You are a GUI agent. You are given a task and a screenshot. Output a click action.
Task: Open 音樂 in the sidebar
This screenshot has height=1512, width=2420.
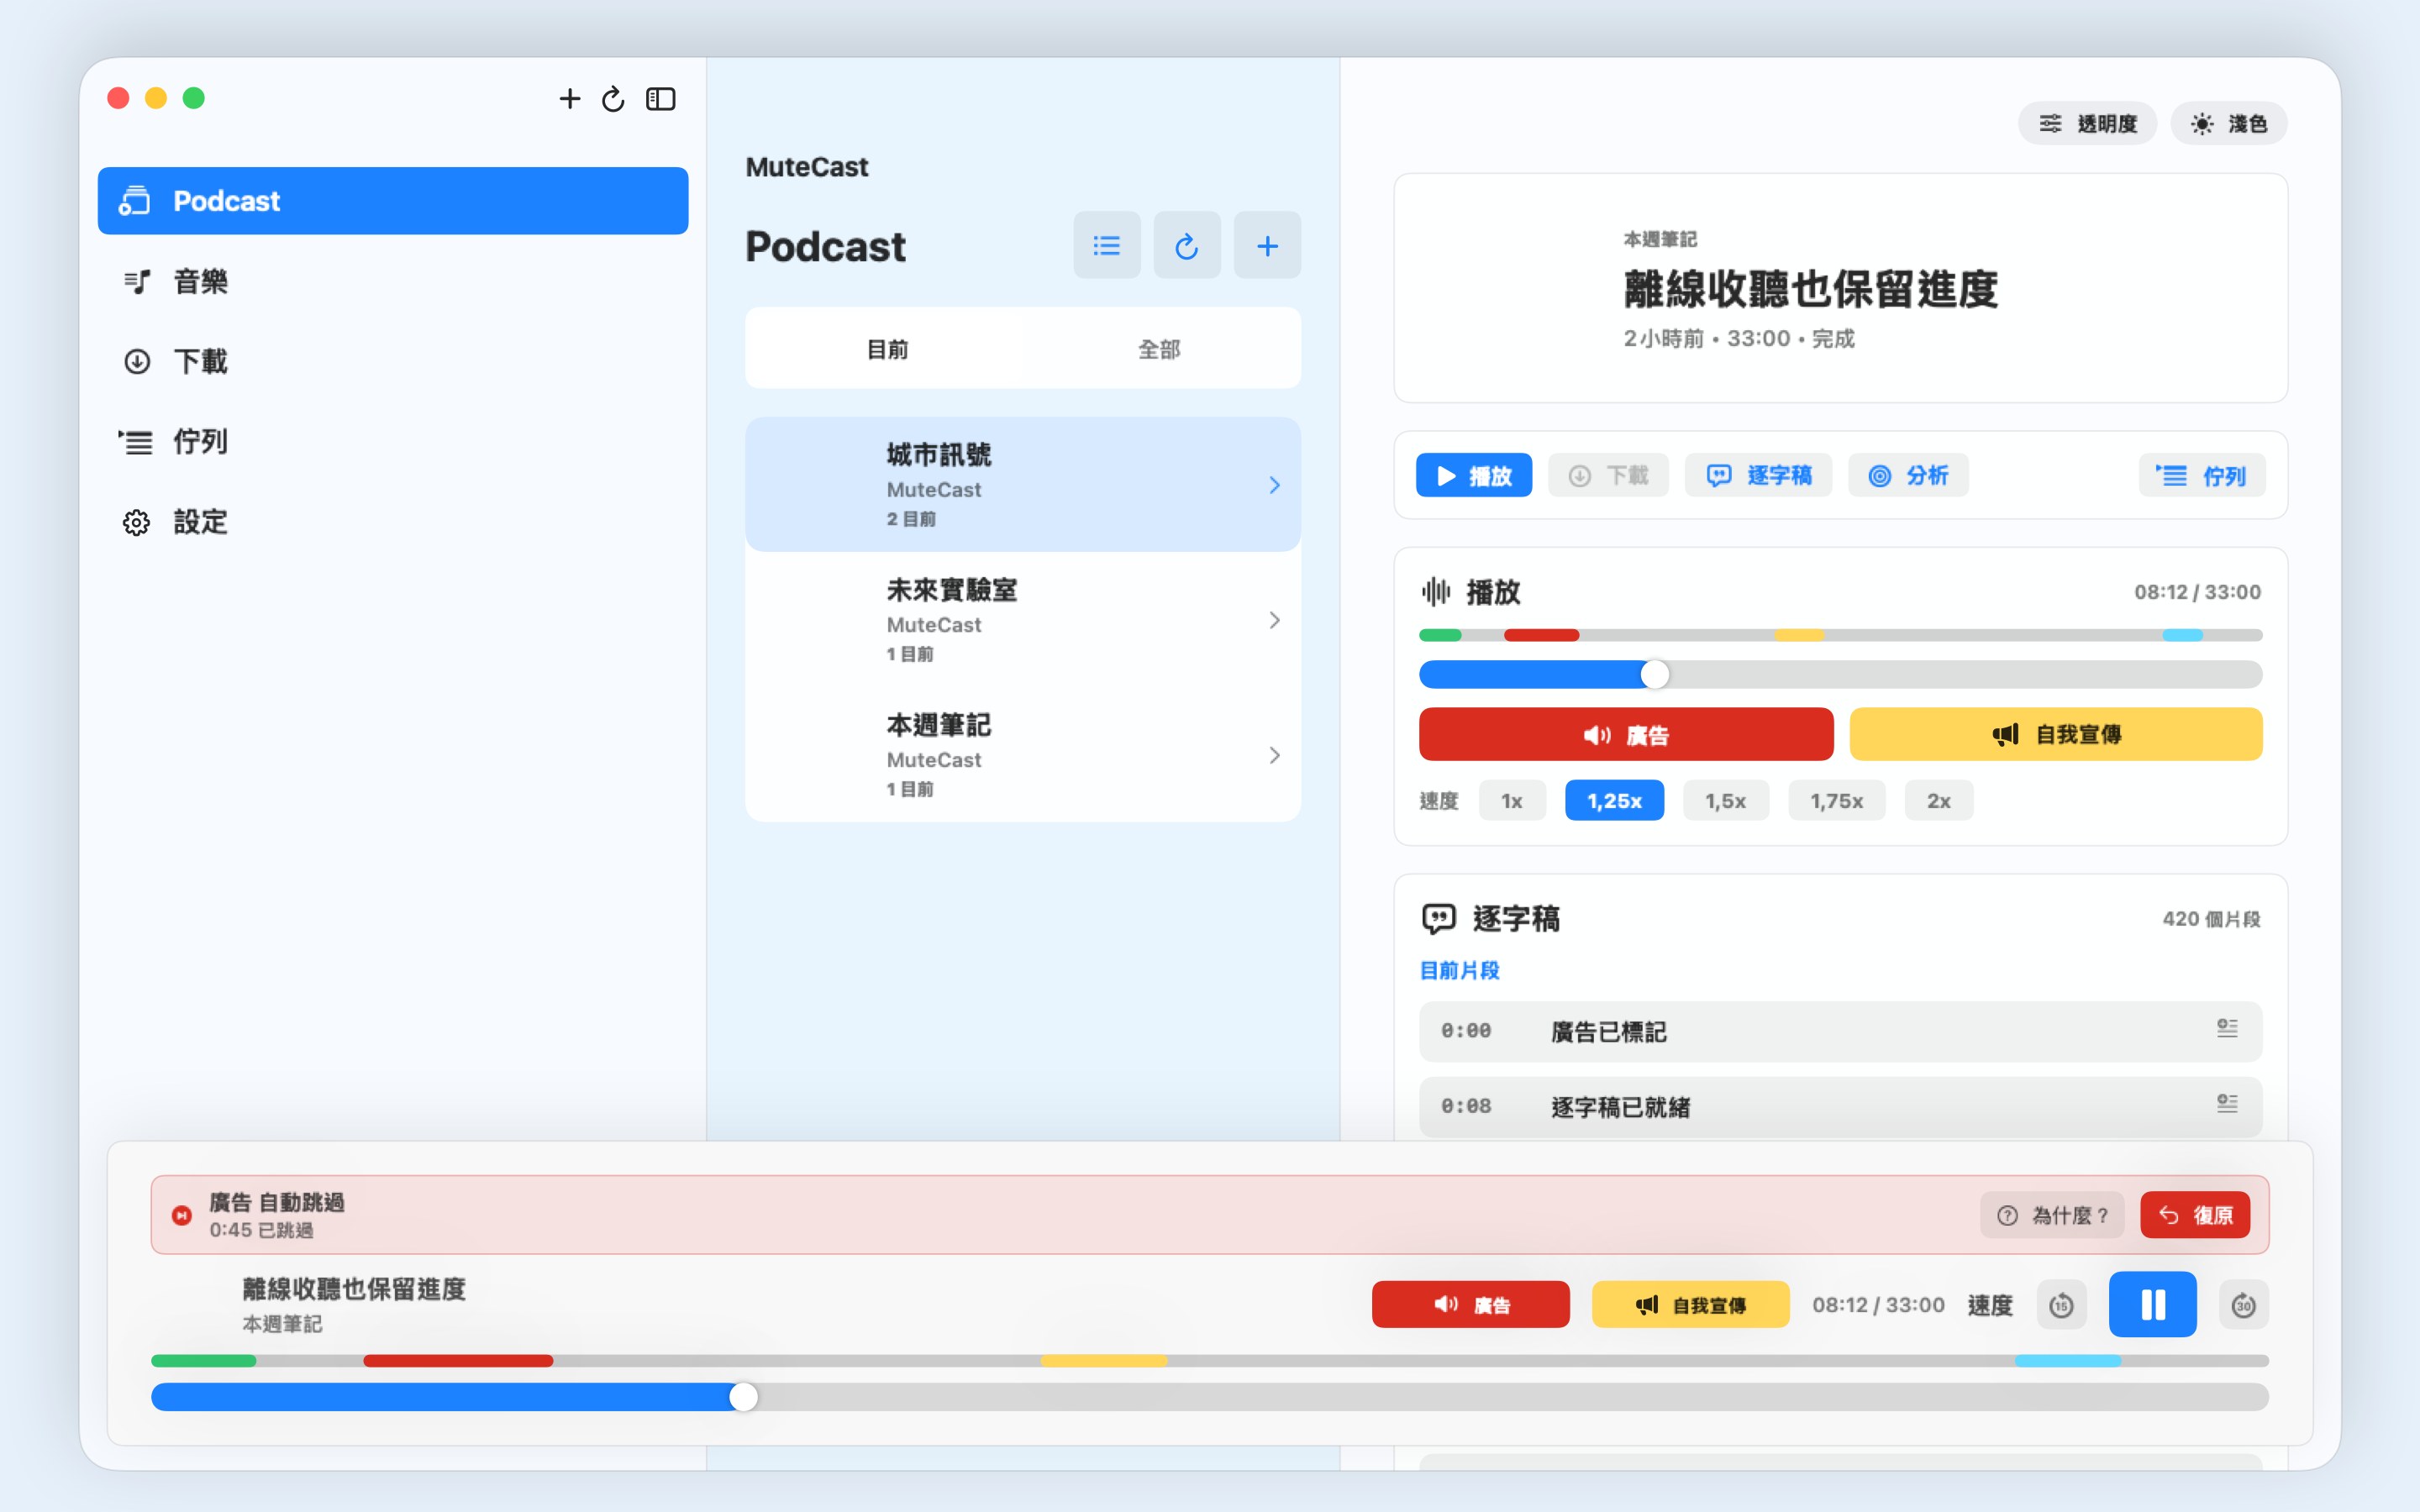pyautogui.click(x=393, y=281)
